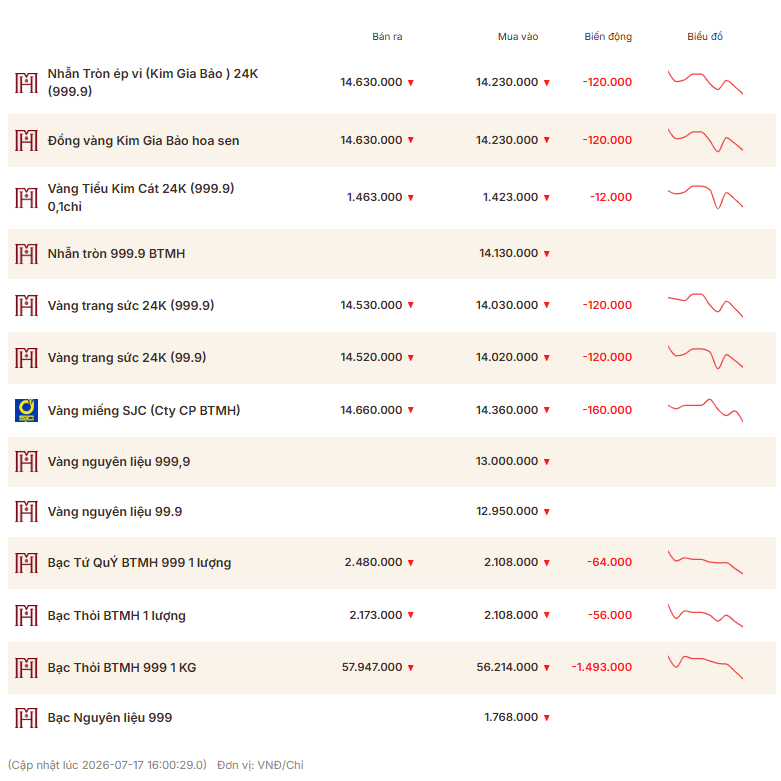781x781 pixels.
Task: Click the update timestamp text at the bottom
Action: 107,765
